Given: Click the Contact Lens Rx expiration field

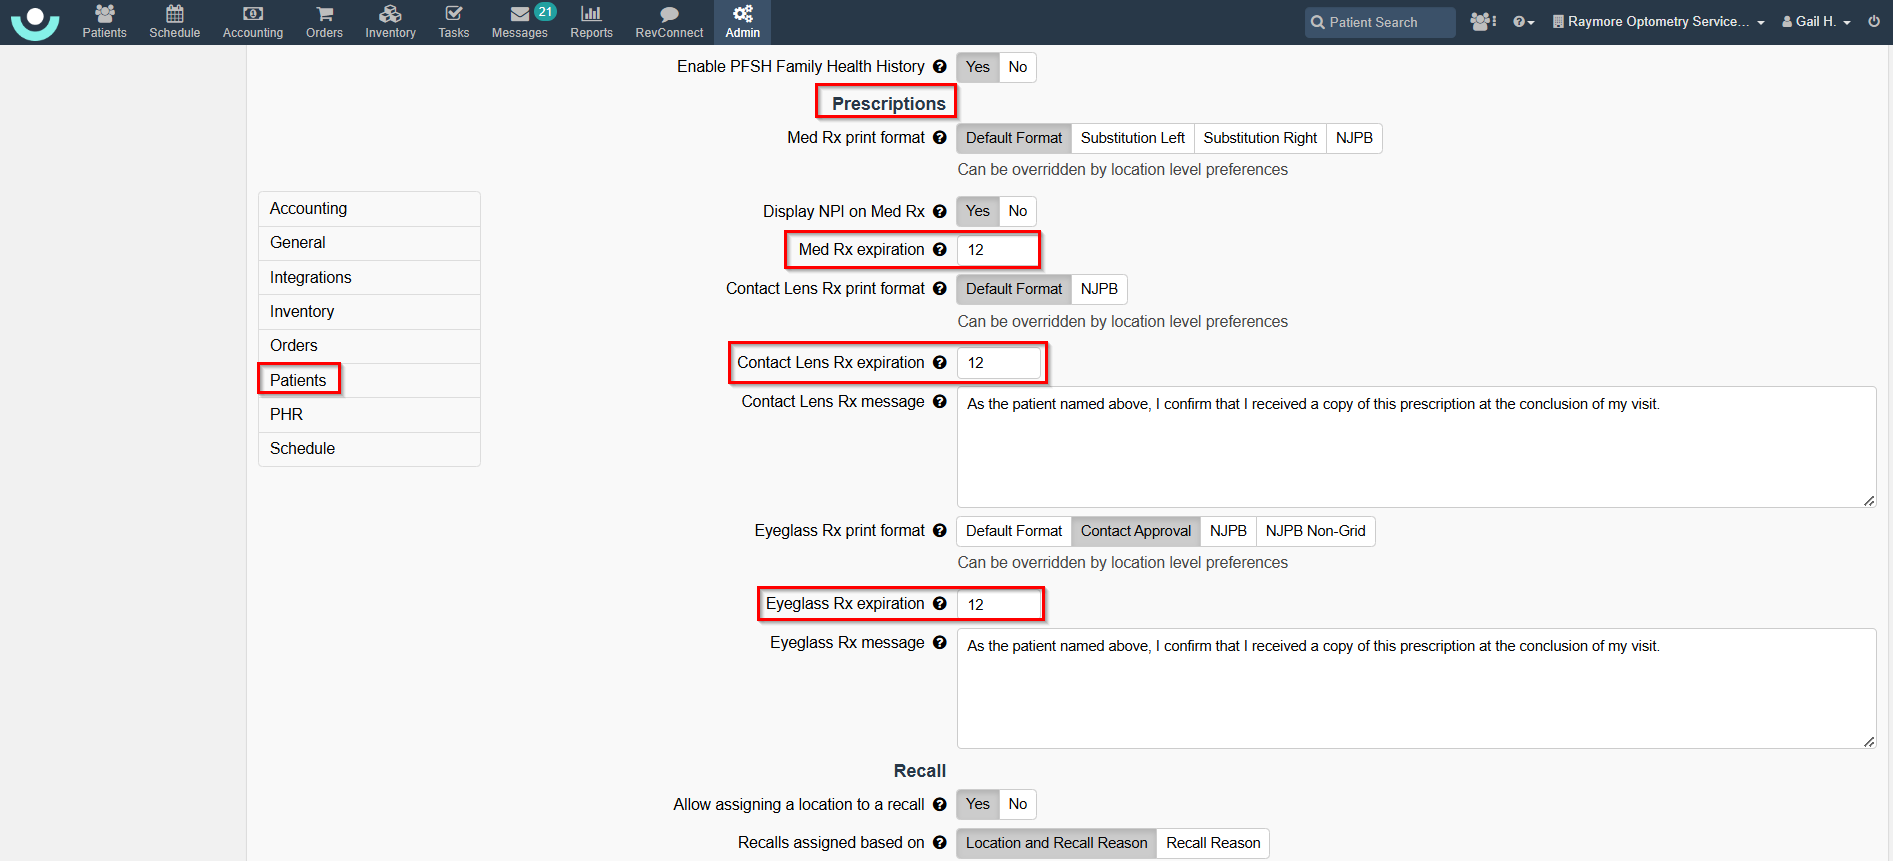Looking at the screenshot, I should (x=998, y=363).
